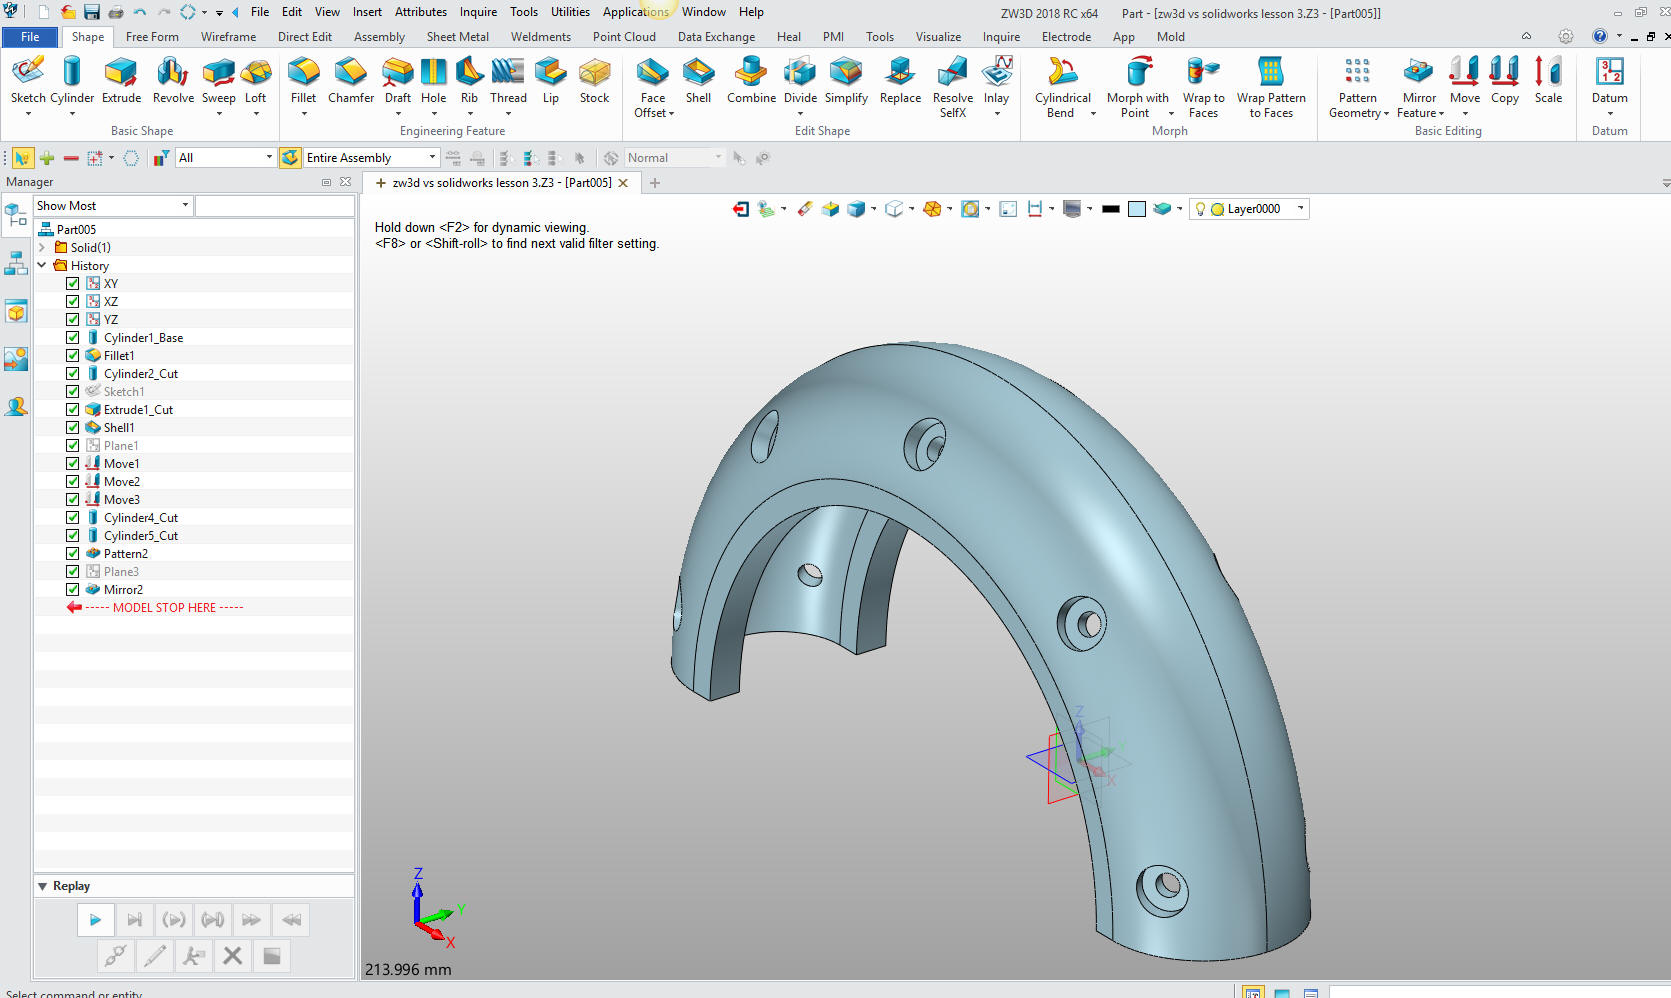Select the Resolve SelfX tool
This screenshot has height=998, width=1671.
[x=953, y=87]
